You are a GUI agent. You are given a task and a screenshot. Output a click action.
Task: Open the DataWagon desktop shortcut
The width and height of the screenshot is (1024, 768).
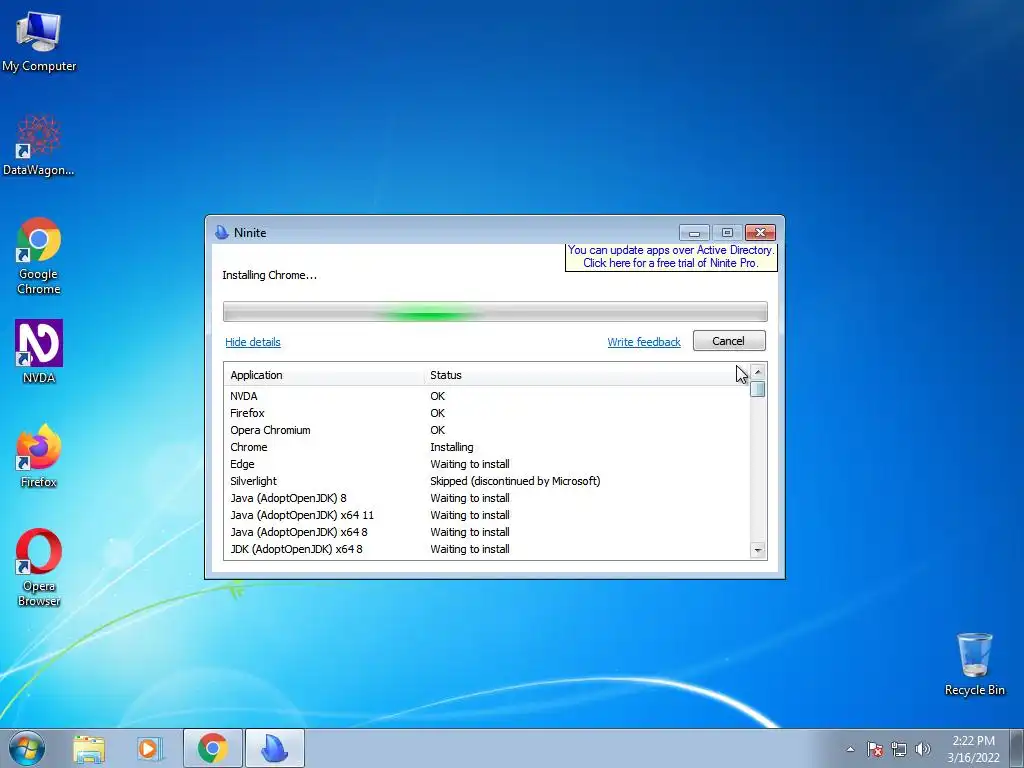39,145
